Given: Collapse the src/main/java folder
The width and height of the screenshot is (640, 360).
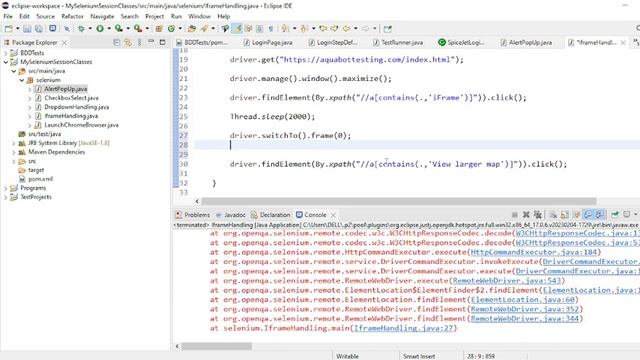Looking at the screenshot, I should pos(13,71).
